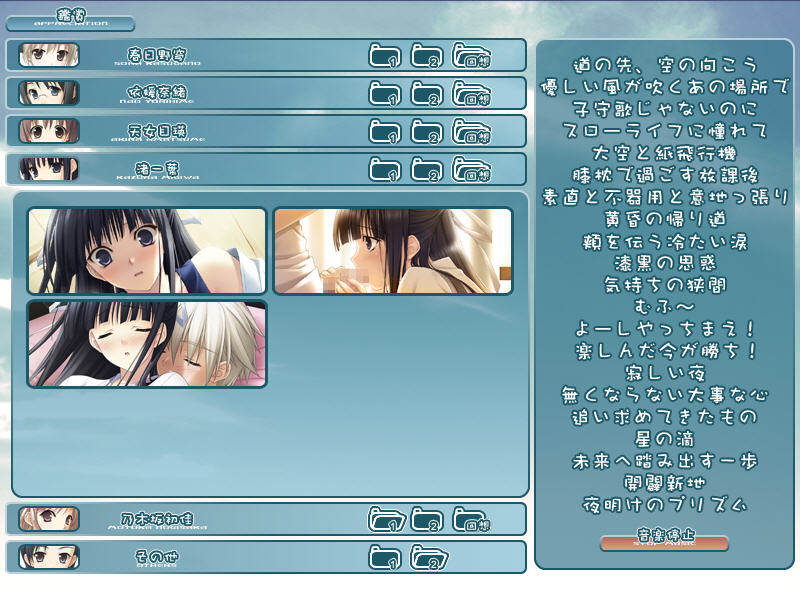Open the 回想 folder for 乃木坂初佳

(x=471, y=519)
